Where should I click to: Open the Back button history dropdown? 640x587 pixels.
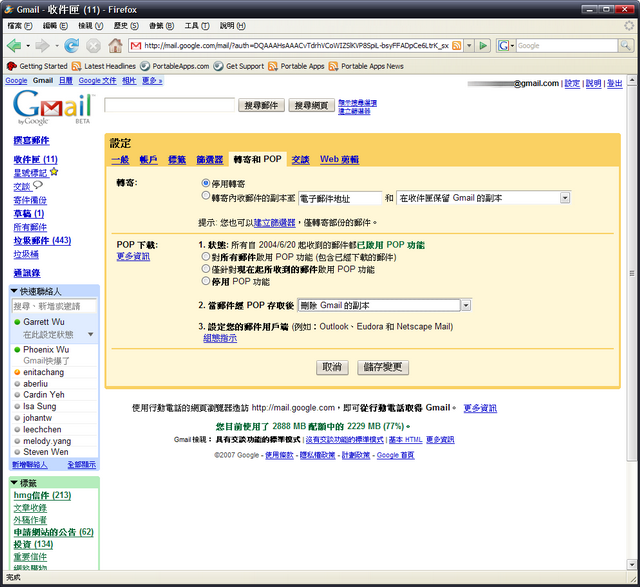tap(28, 46)
